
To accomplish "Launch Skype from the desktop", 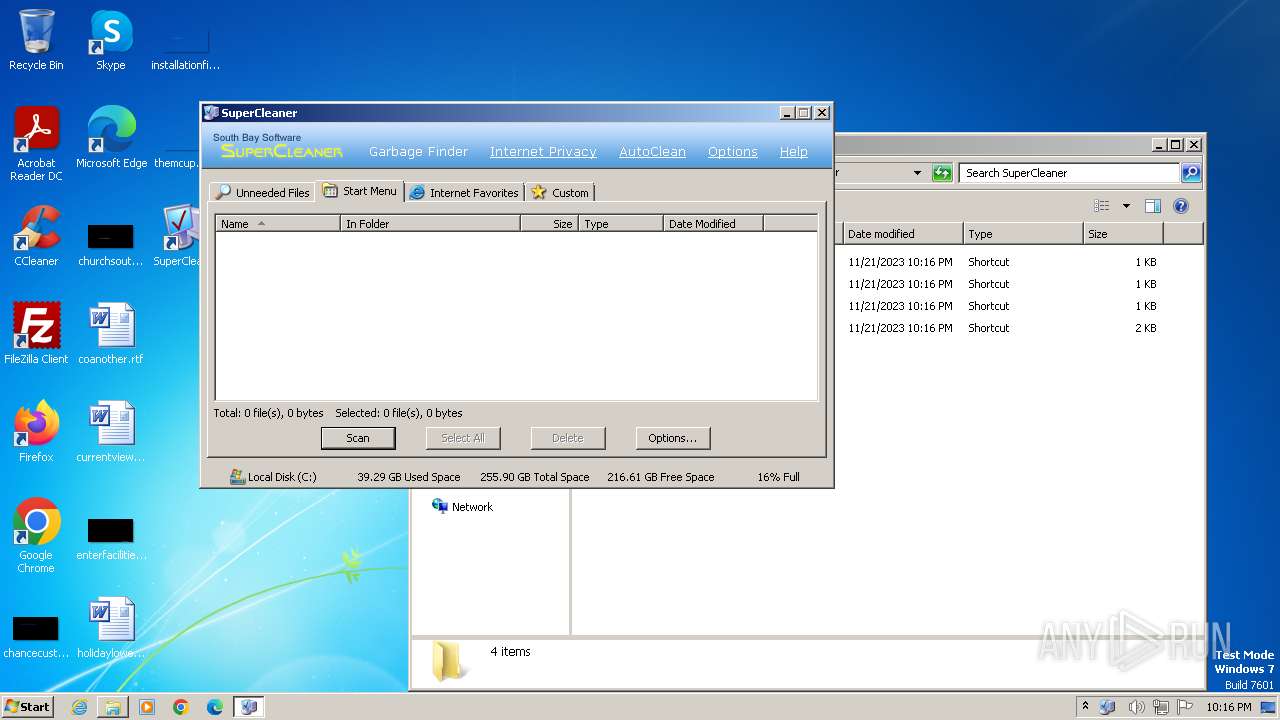I will pyautogui.click(x=110, y=40).
